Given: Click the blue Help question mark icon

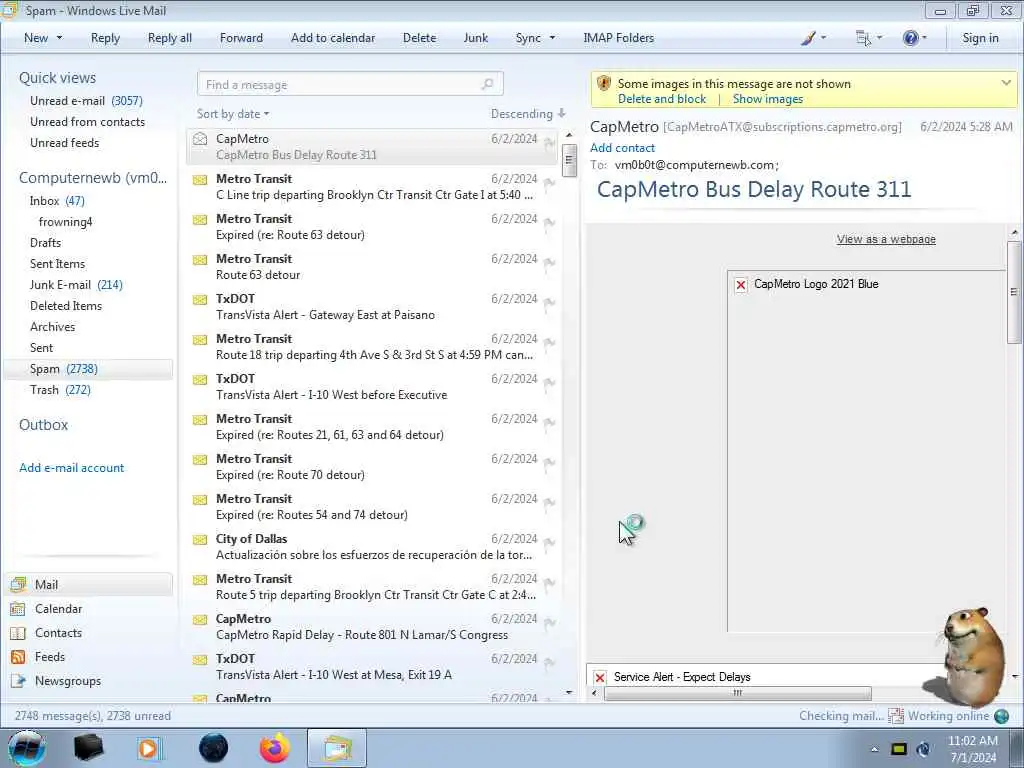Looking at the screenshot, I should tap(910, 38).
